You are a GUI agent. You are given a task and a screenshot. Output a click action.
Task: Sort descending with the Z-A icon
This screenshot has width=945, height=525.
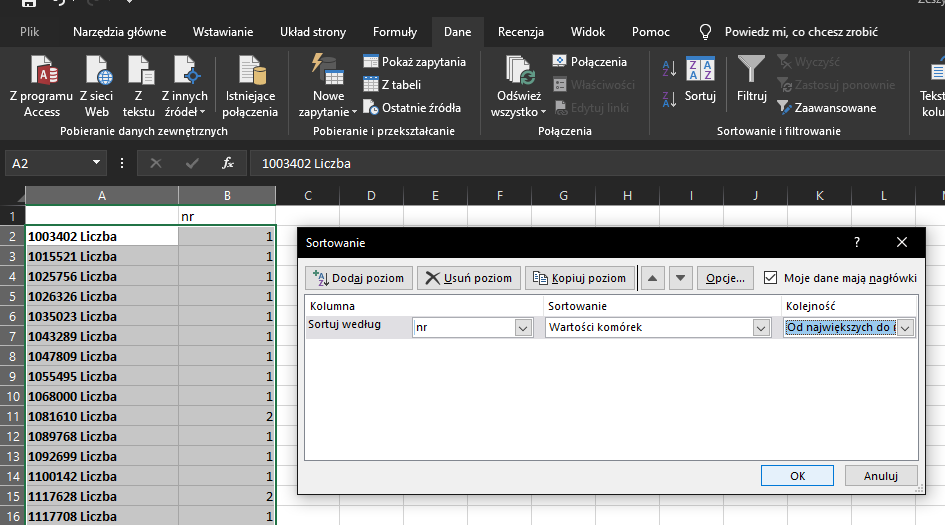(669, 99)
